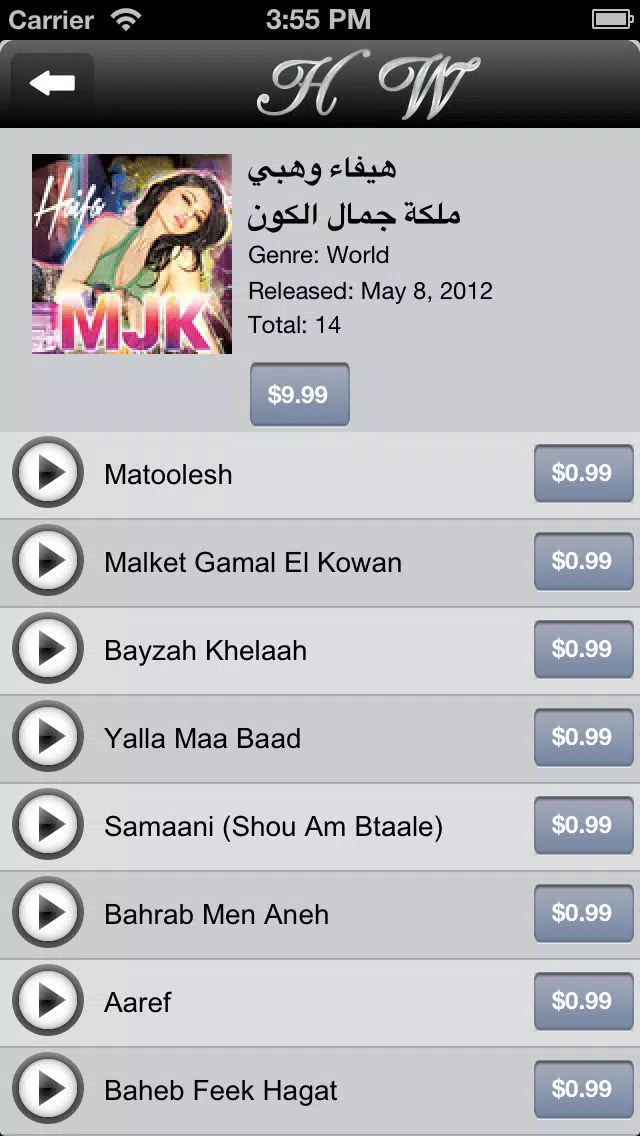
Task: Buy Matoolesh for $0.99
Action: click(x=583, y=473)
